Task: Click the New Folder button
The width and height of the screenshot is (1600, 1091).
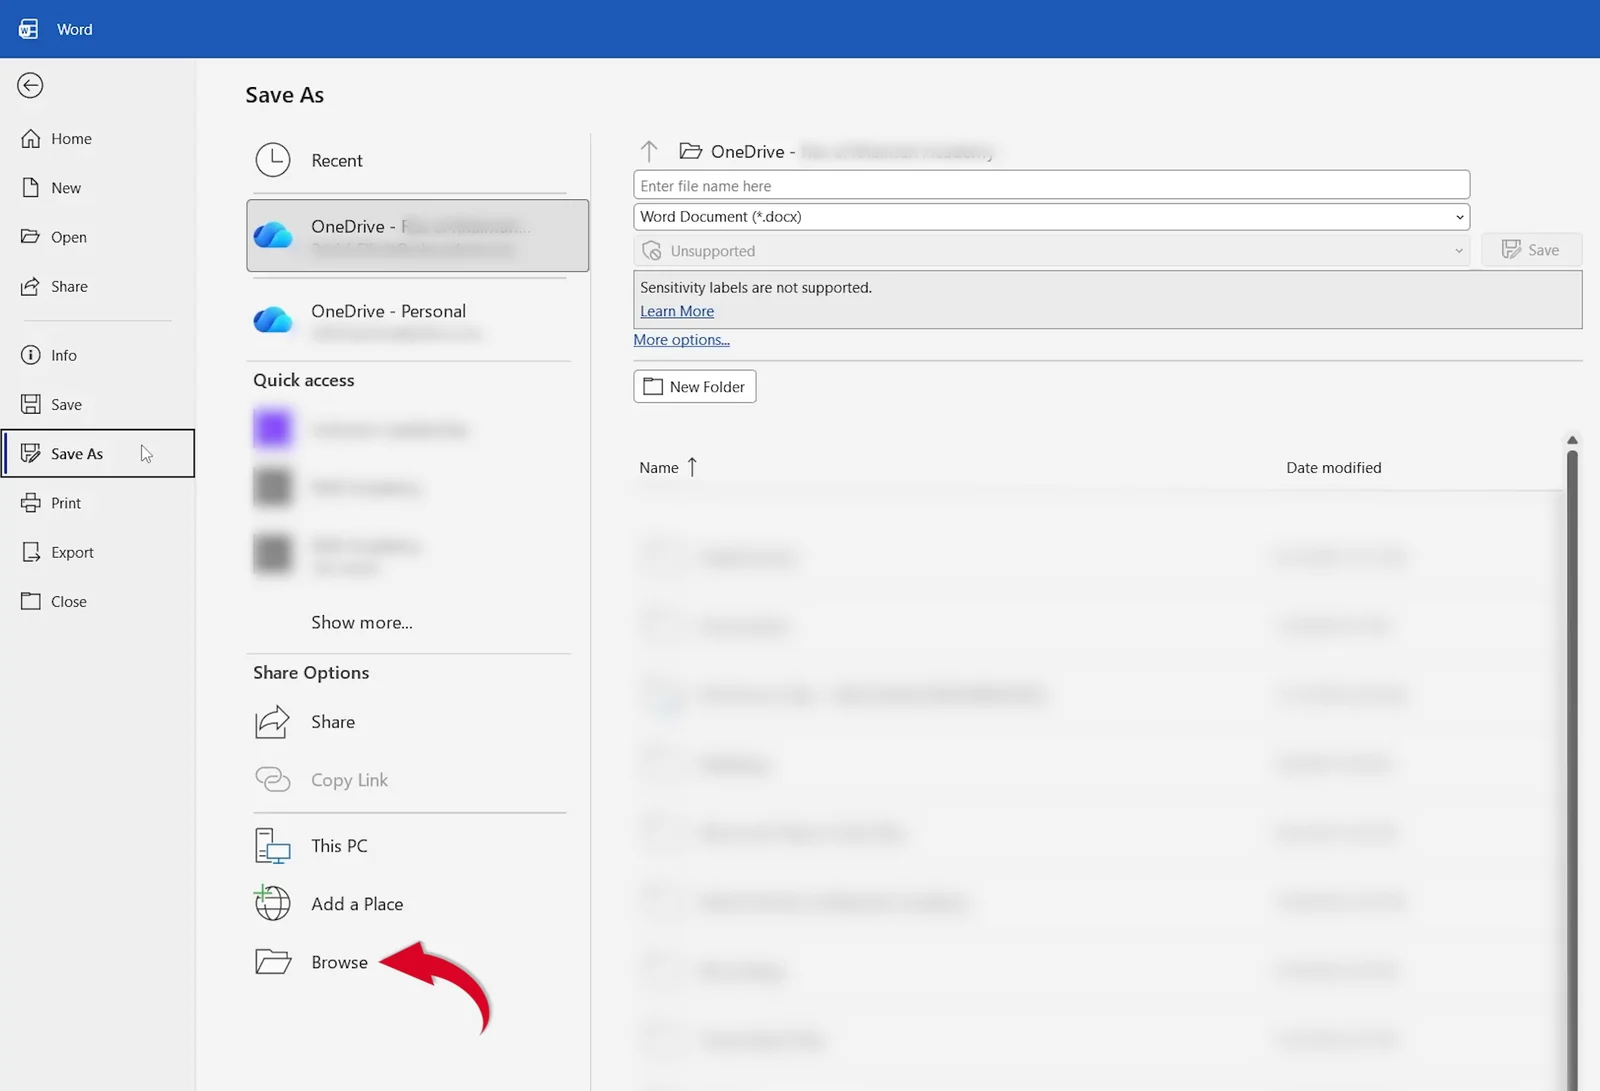Action: [694, 386]
